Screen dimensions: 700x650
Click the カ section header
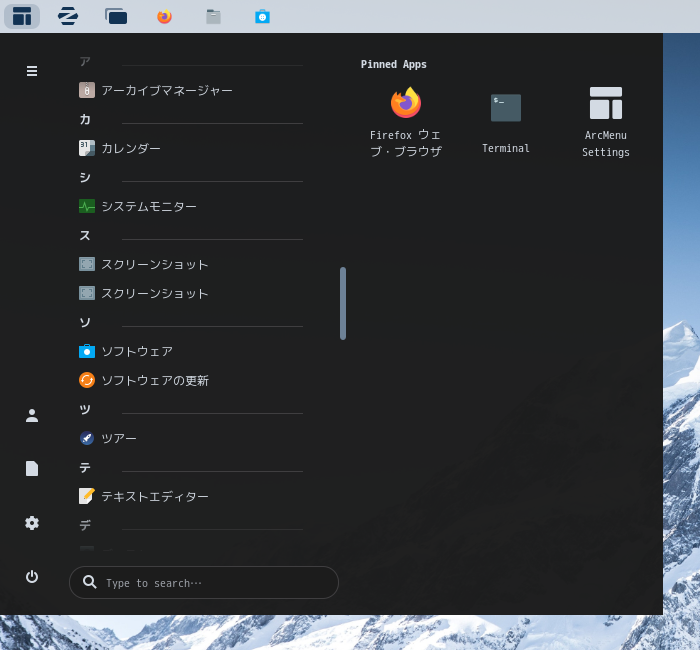point(85,119)
